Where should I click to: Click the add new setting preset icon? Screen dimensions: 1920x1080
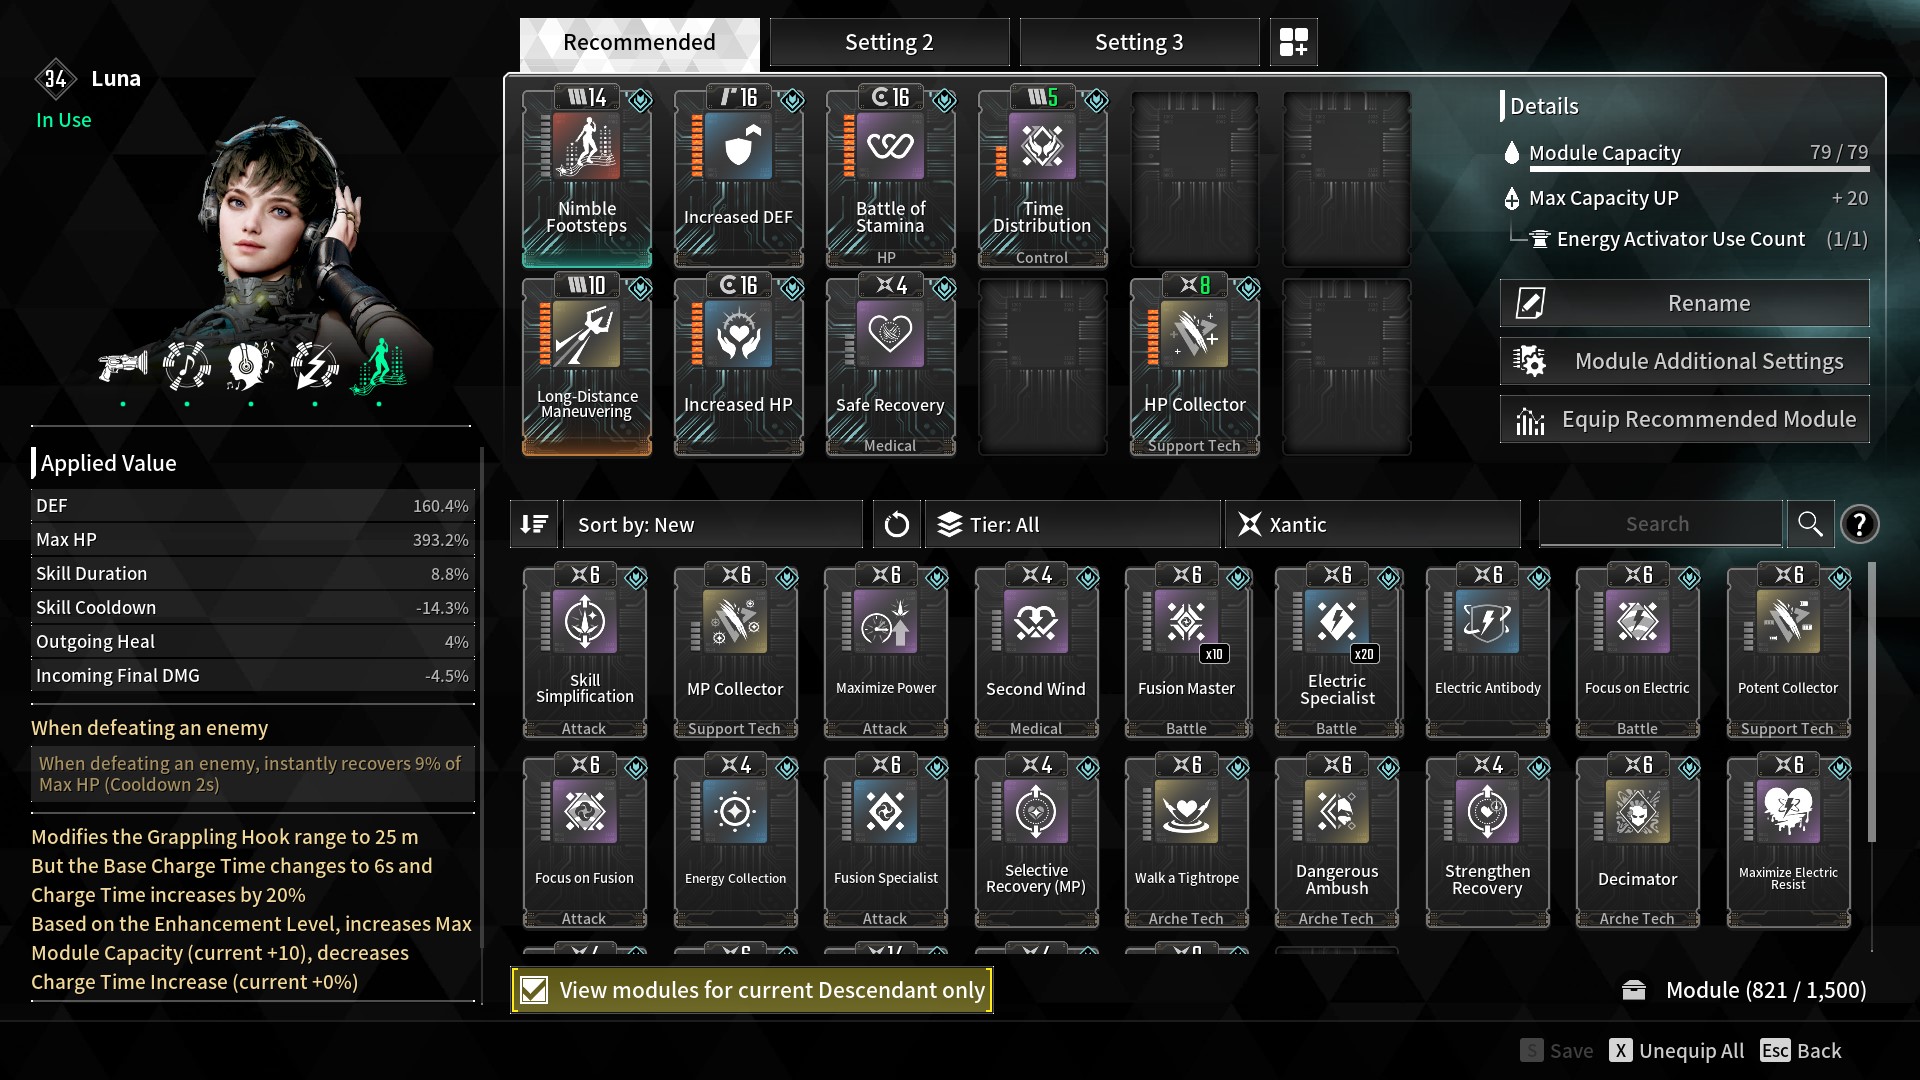pyautogui.click(x=1293, y=42)
